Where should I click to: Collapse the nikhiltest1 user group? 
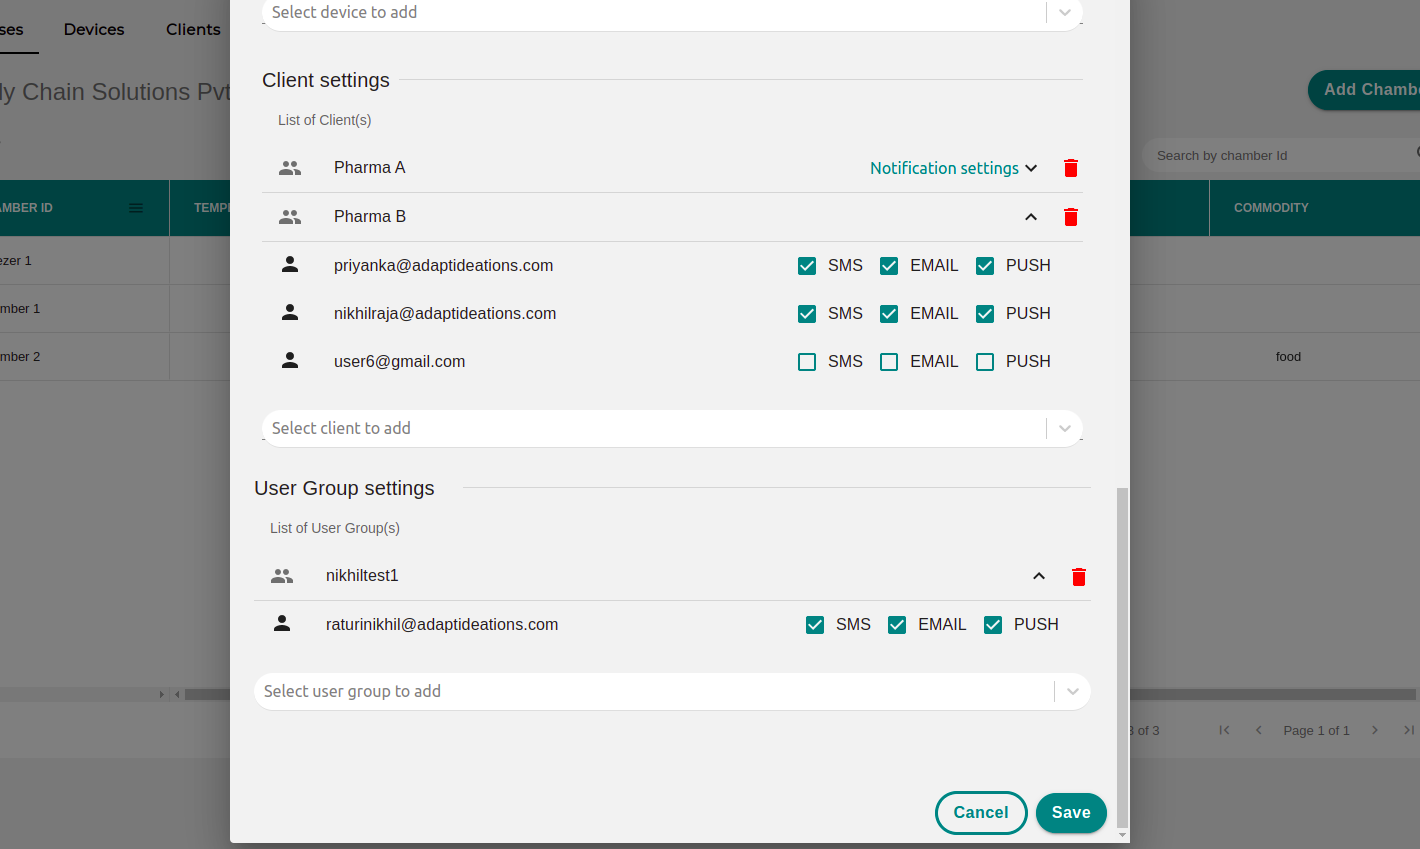(x=1039, y=576)
